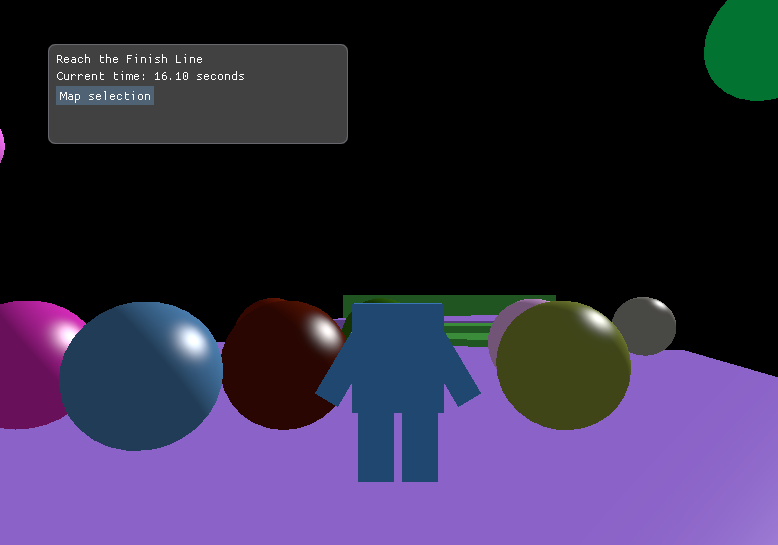Screen dimensions: 778x545
Task: Click the green sphere in the top-right corner
Action: 745,48
